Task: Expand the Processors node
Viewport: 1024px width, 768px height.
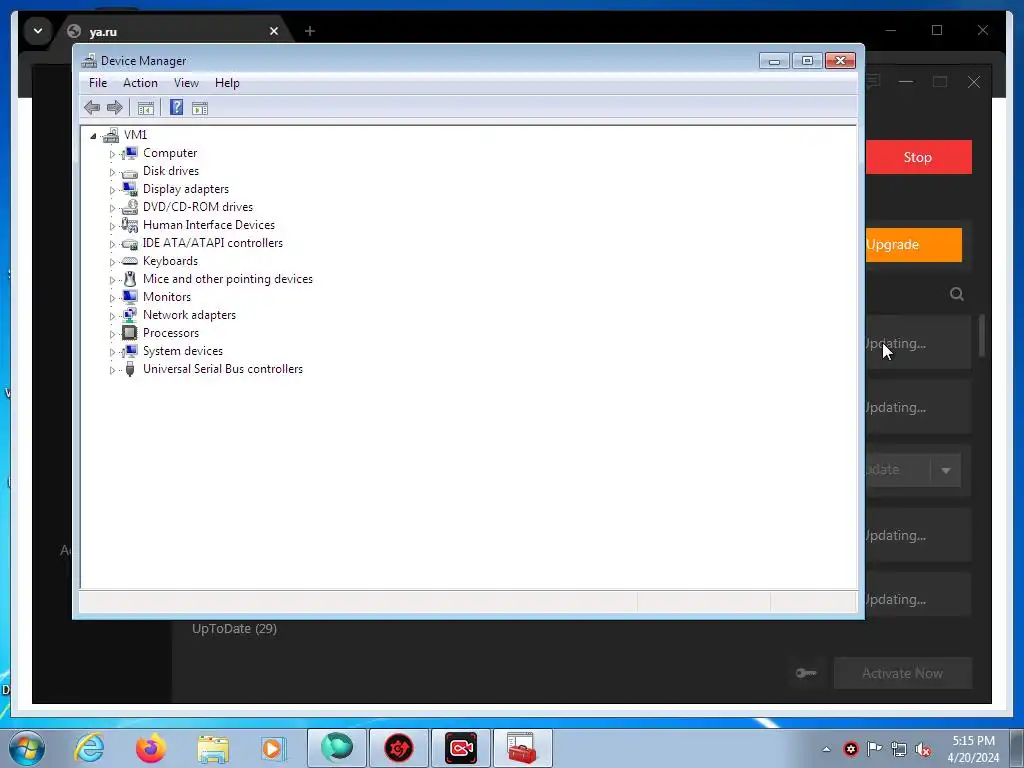Action: pyautogui.click(x=112, y=334)
